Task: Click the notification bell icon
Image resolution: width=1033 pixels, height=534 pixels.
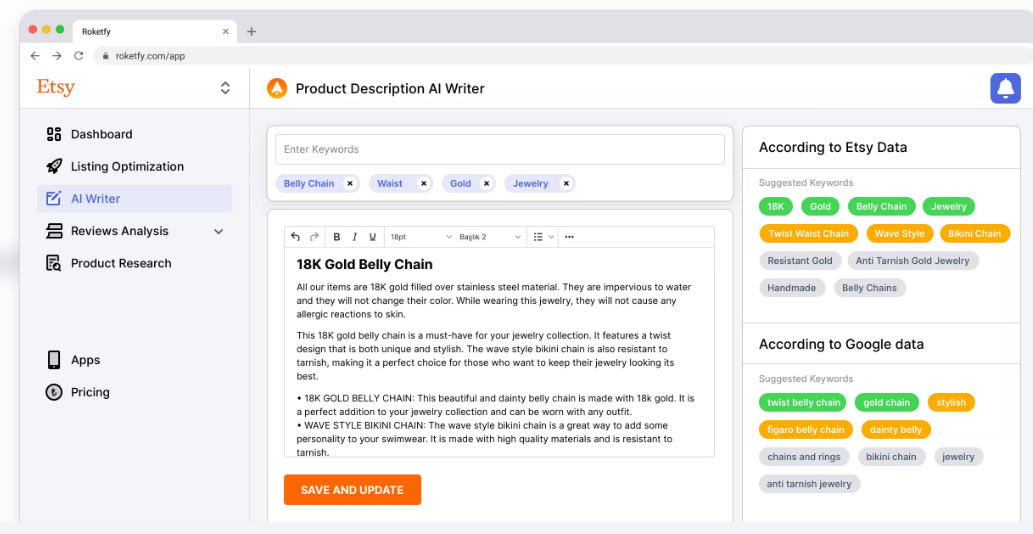Action: point(1005,88)
